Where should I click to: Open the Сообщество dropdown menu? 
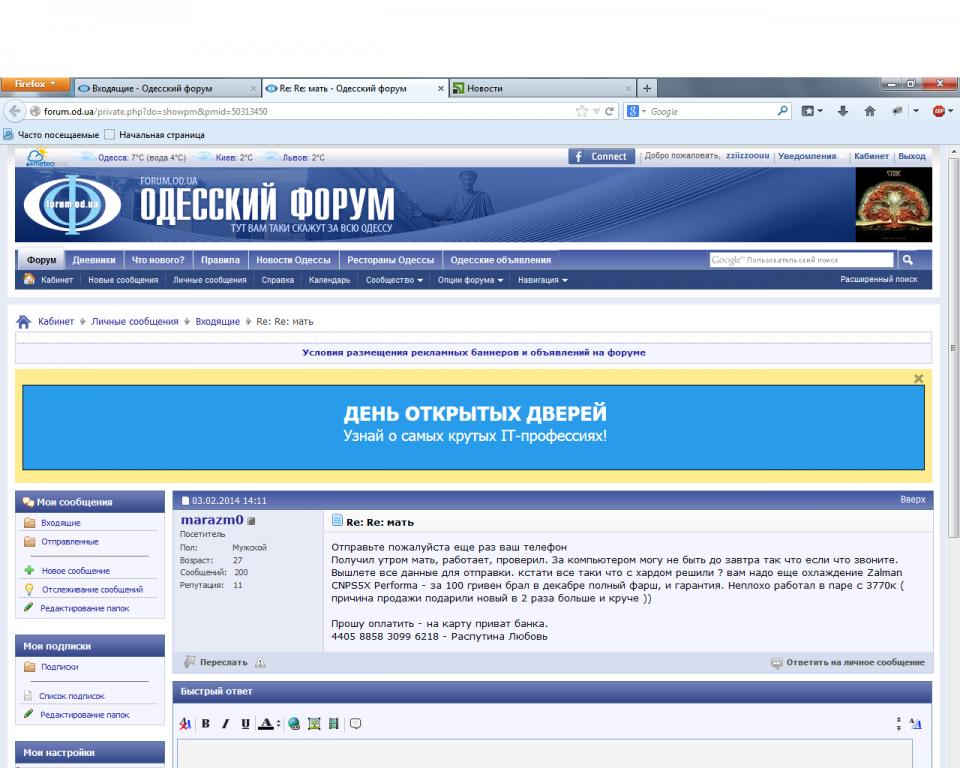pos(394,280)
